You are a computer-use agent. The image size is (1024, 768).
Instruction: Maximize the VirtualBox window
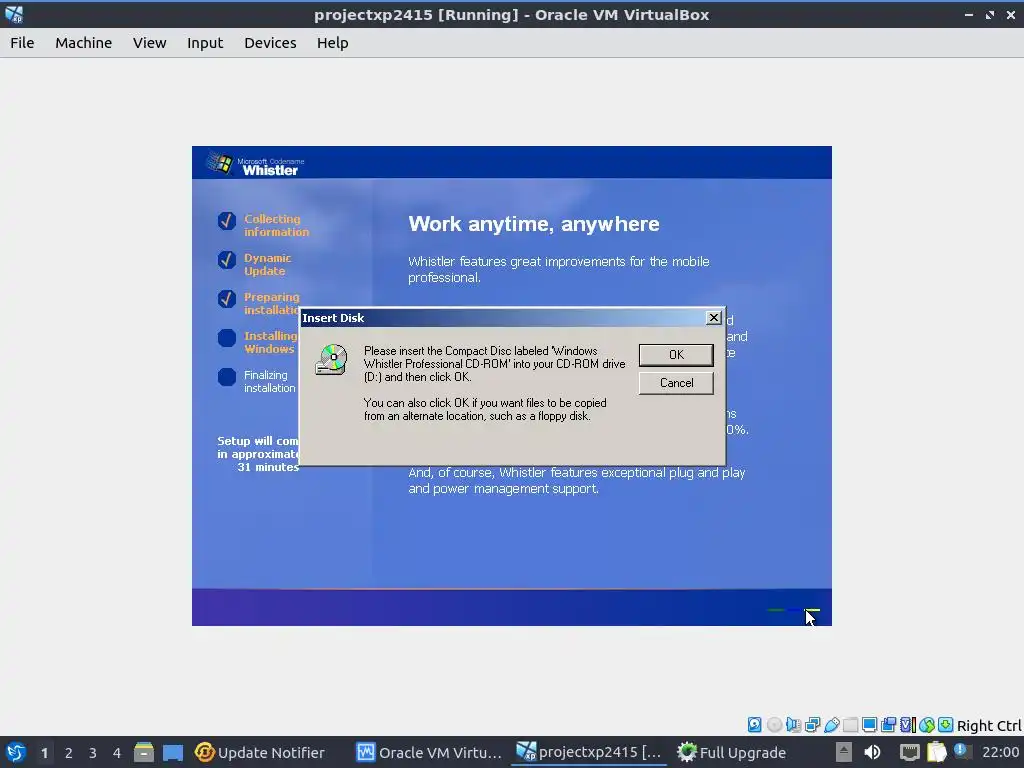[990, 14]
